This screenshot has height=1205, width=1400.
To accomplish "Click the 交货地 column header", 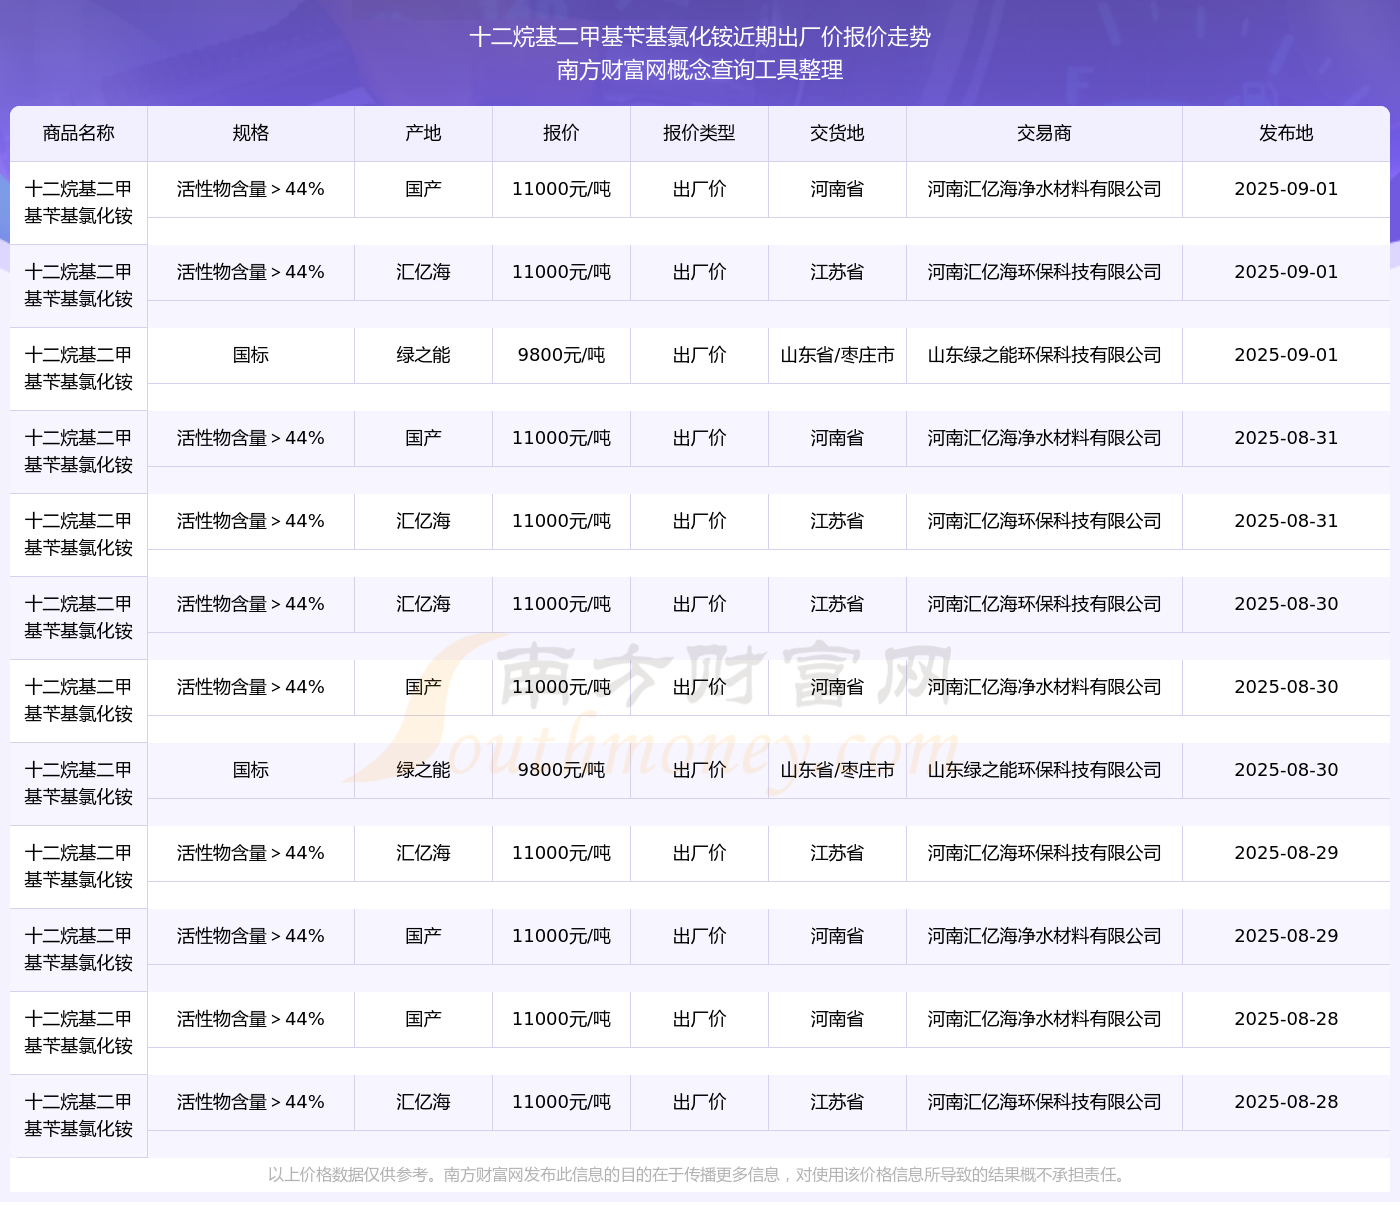I will [x=837, y=133].
